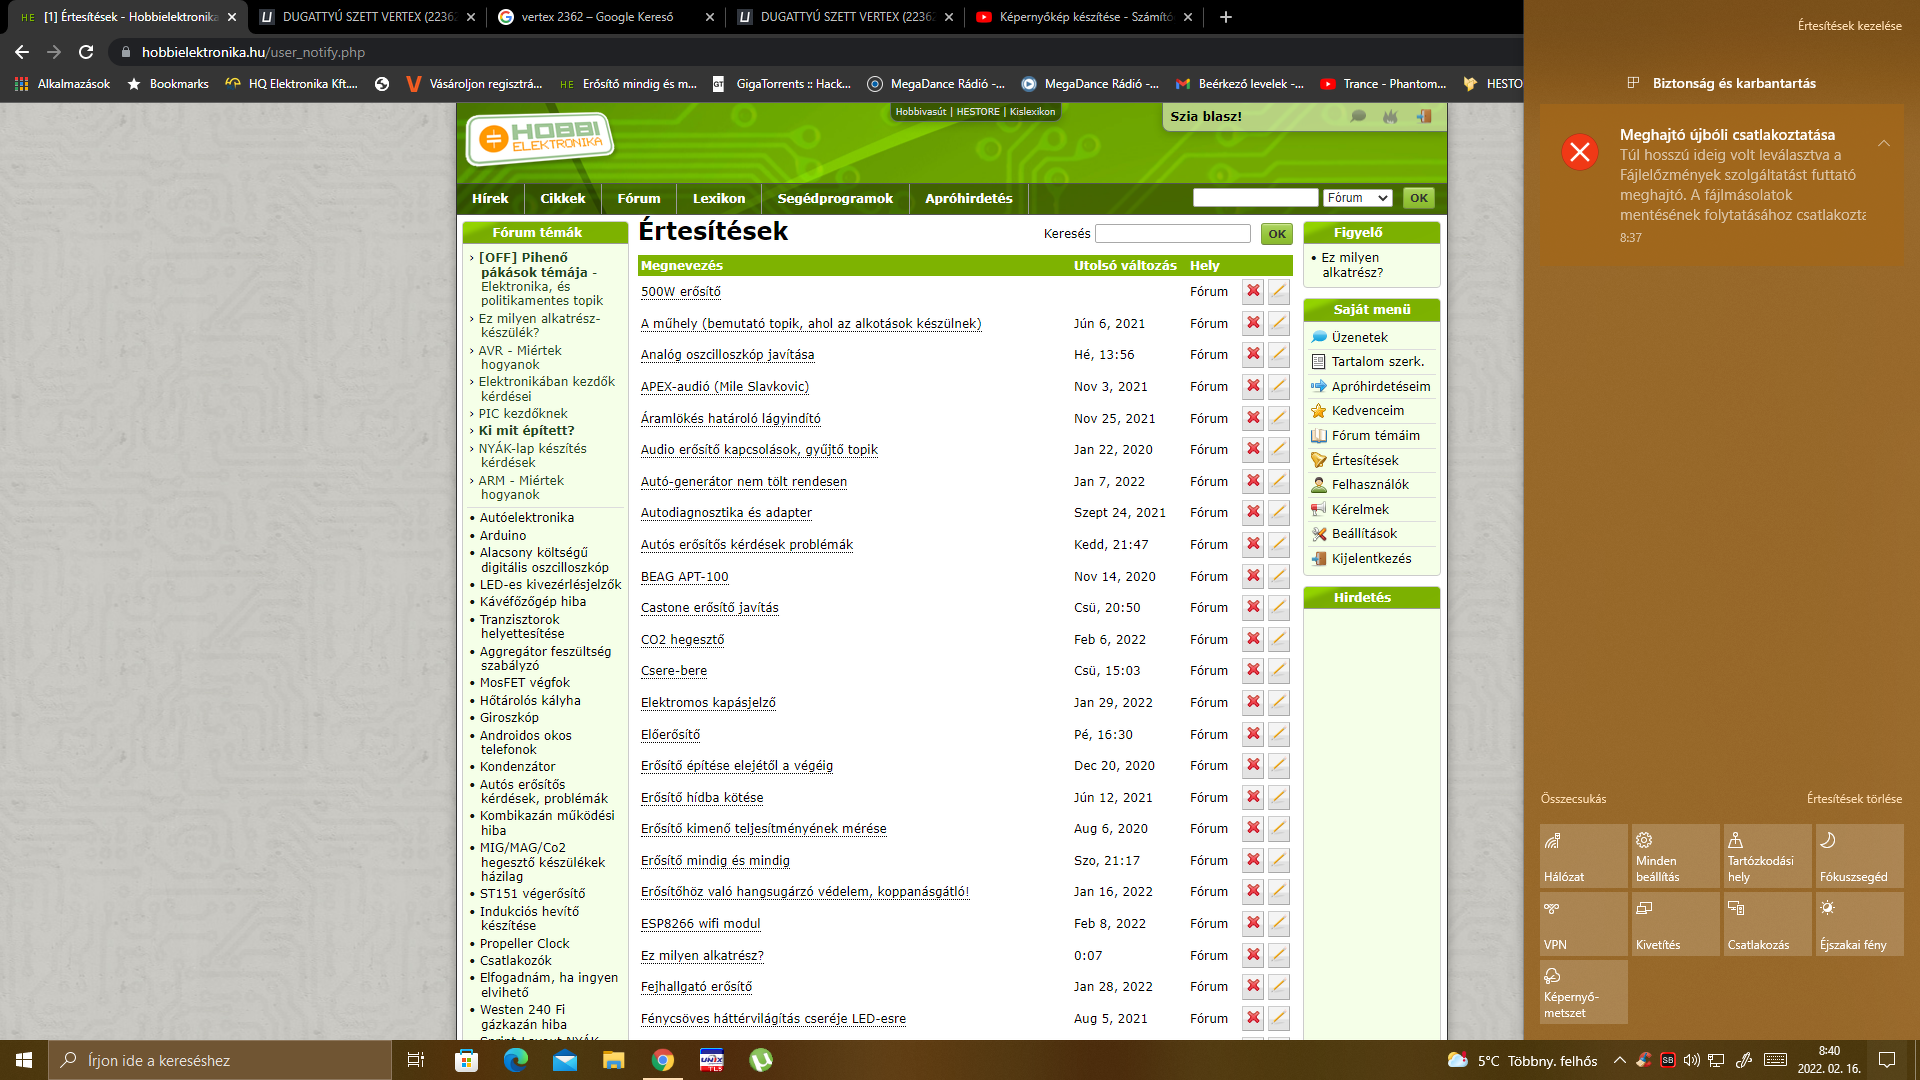Toggle Éjszakai fény quick action
This screenshot has width=1920, height=1080.
click(x=1859, y=924)
